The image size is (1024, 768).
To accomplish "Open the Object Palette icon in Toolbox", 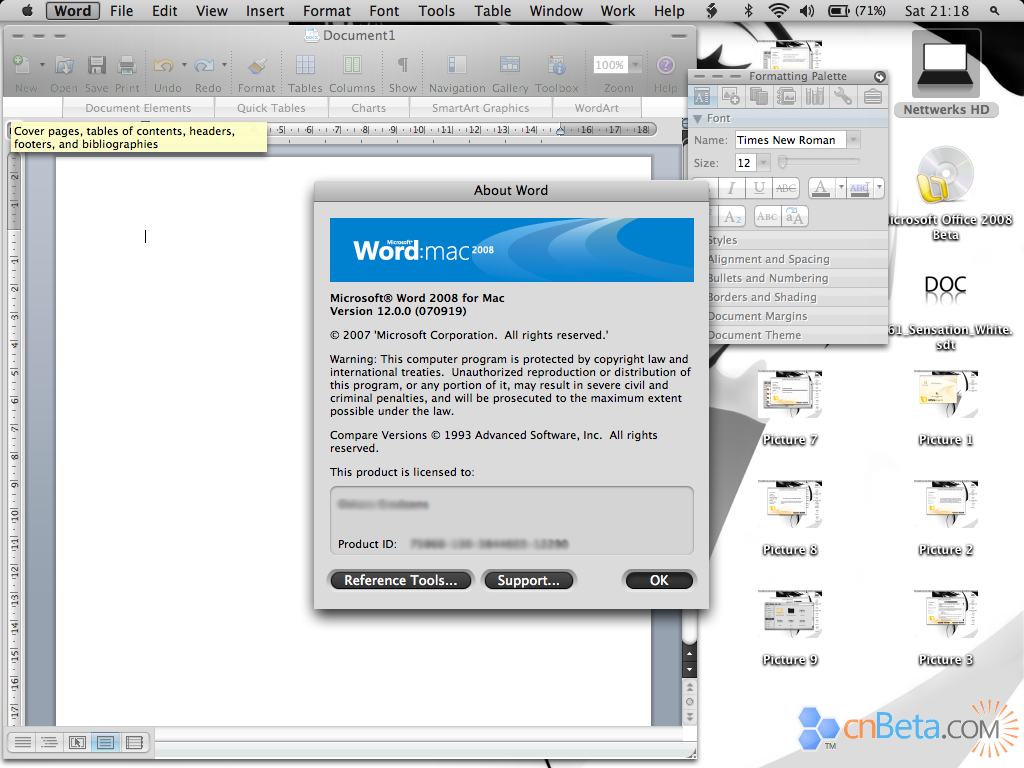I will tap(730, 97).
